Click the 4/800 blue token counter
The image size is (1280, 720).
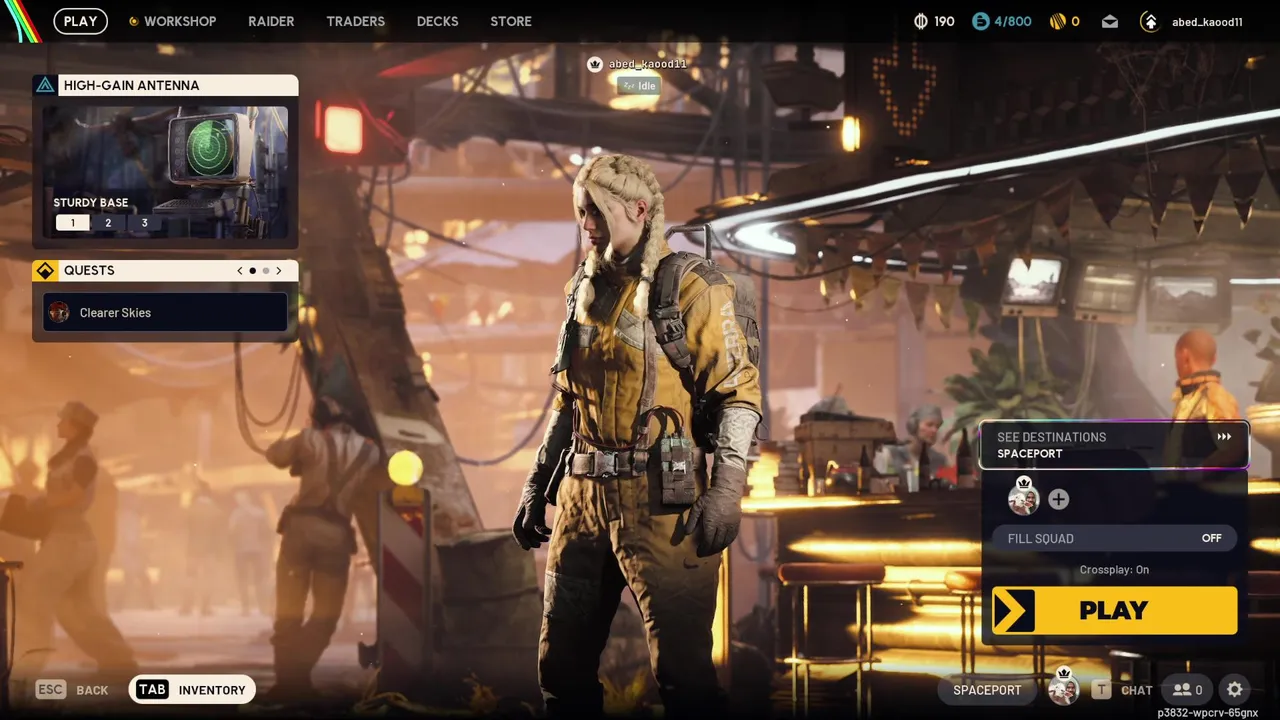1001,21
